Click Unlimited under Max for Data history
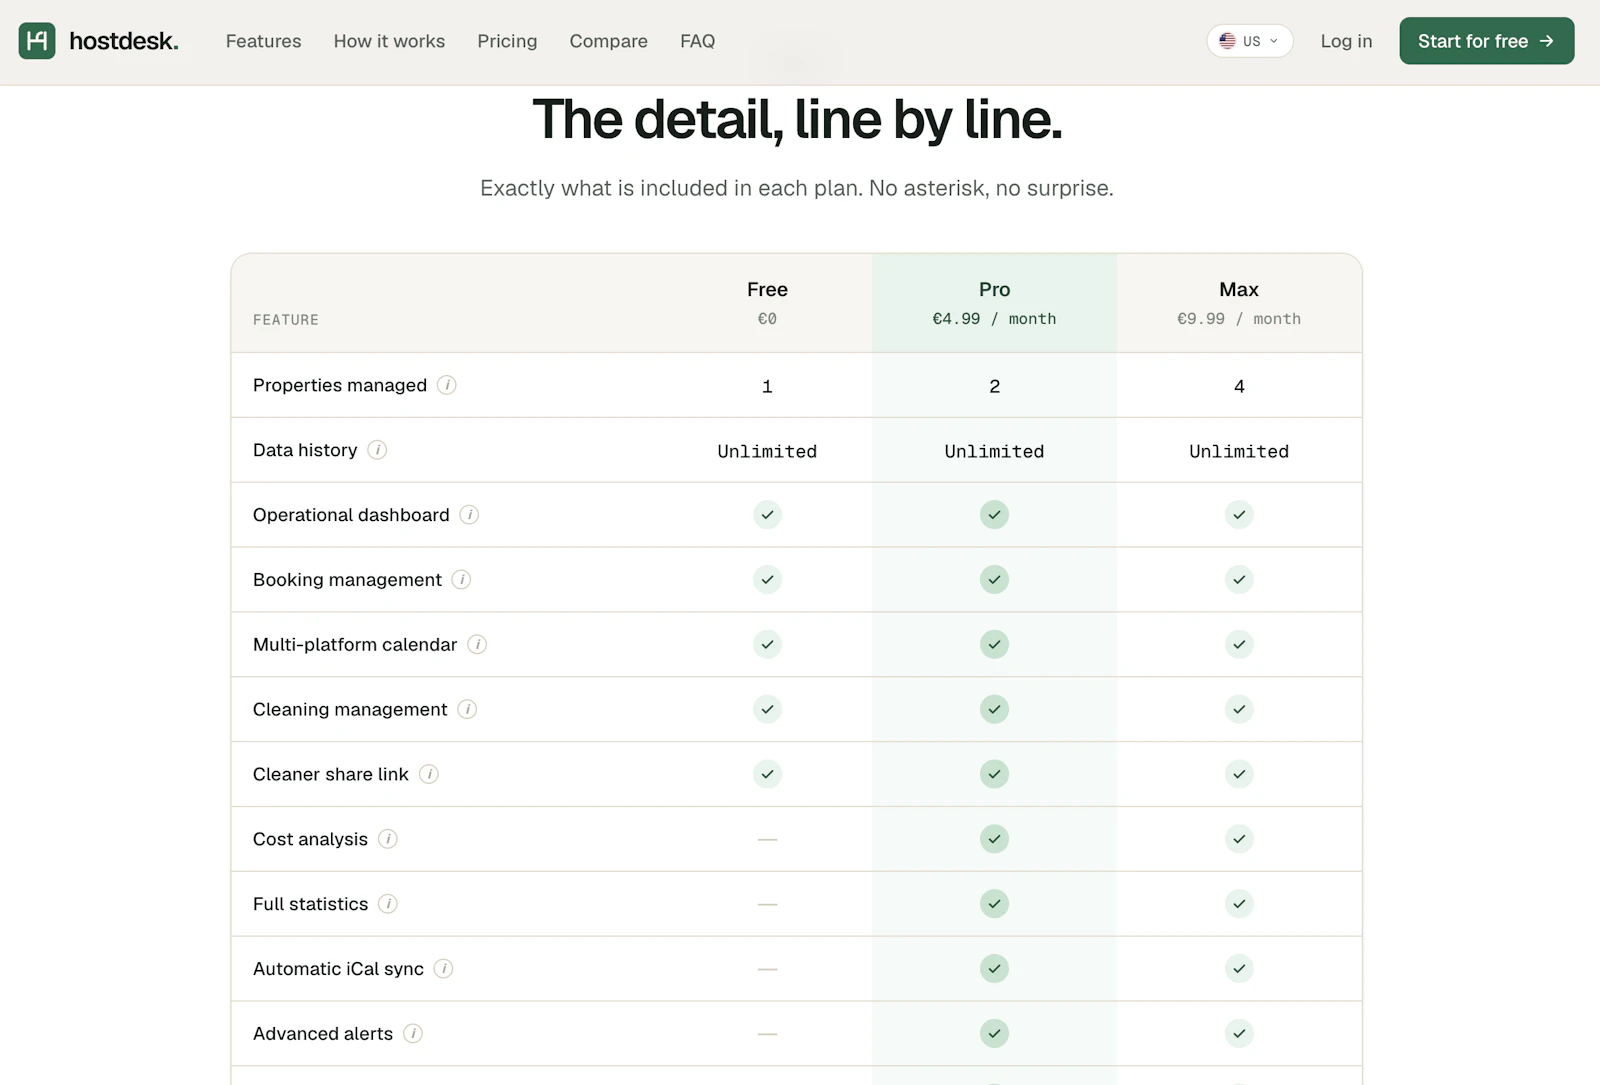 1239,451
